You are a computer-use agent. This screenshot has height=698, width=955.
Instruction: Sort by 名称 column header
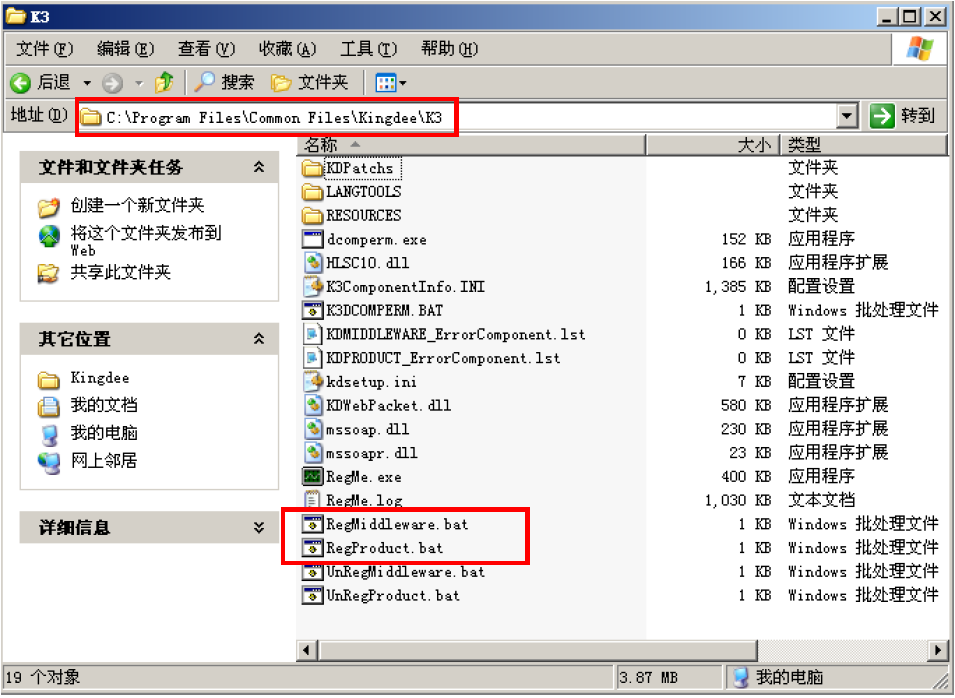(x=471, y=145)
